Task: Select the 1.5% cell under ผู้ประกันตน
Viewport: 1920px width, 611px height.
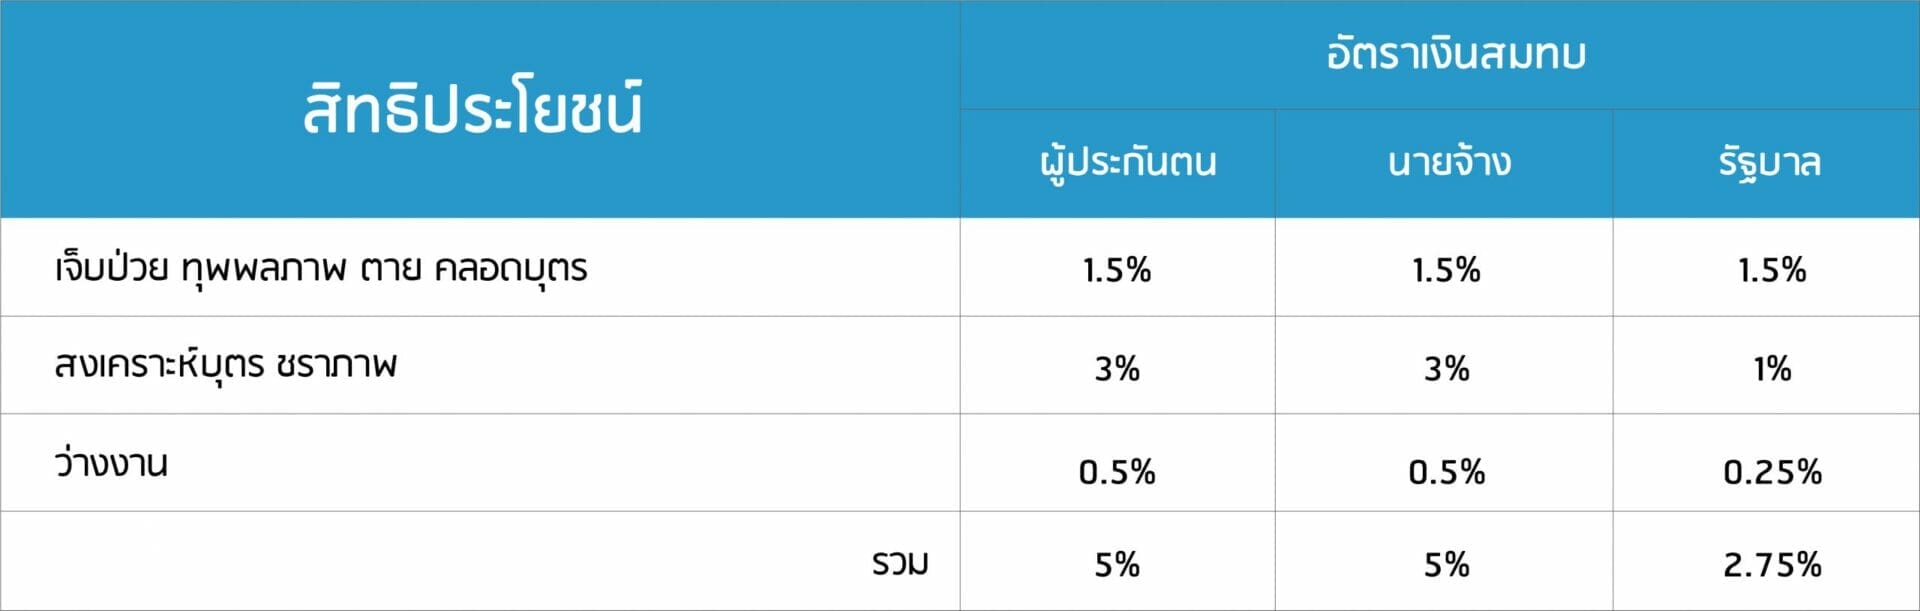Action: click(x=1117, y=270)
